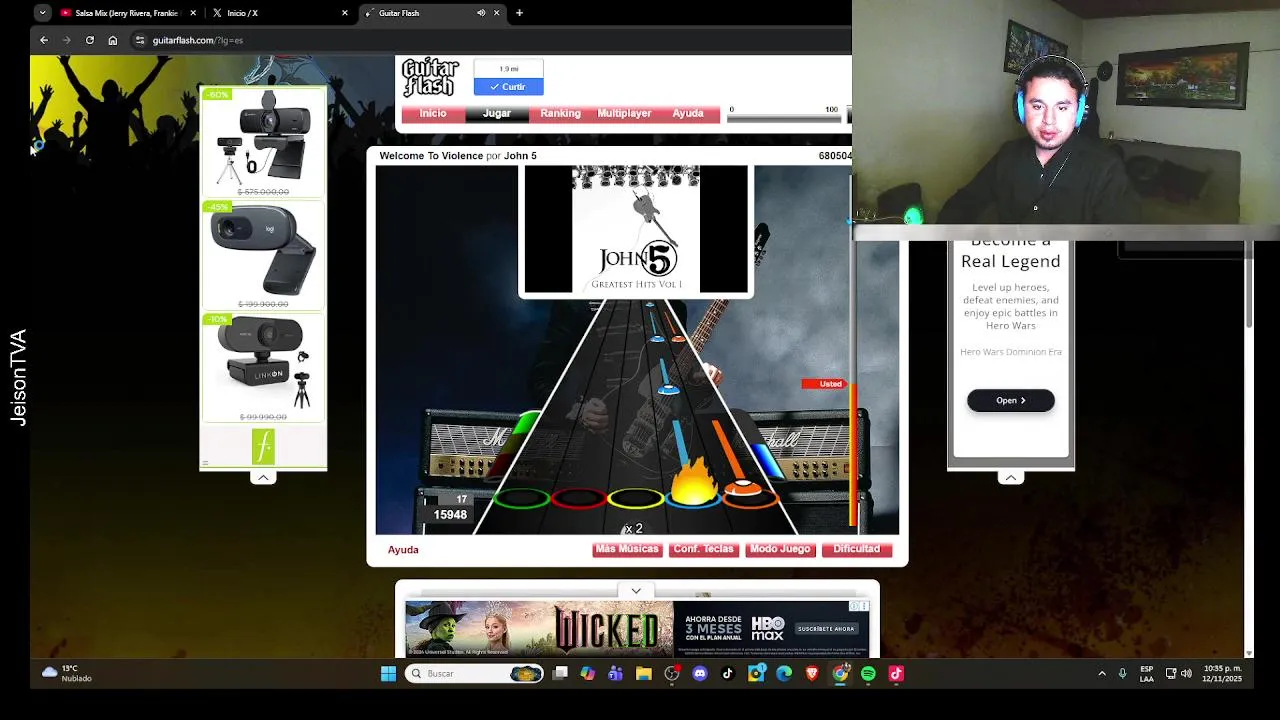Open the network tray icon
The image size is (1280, 720).
[1171, 674]
